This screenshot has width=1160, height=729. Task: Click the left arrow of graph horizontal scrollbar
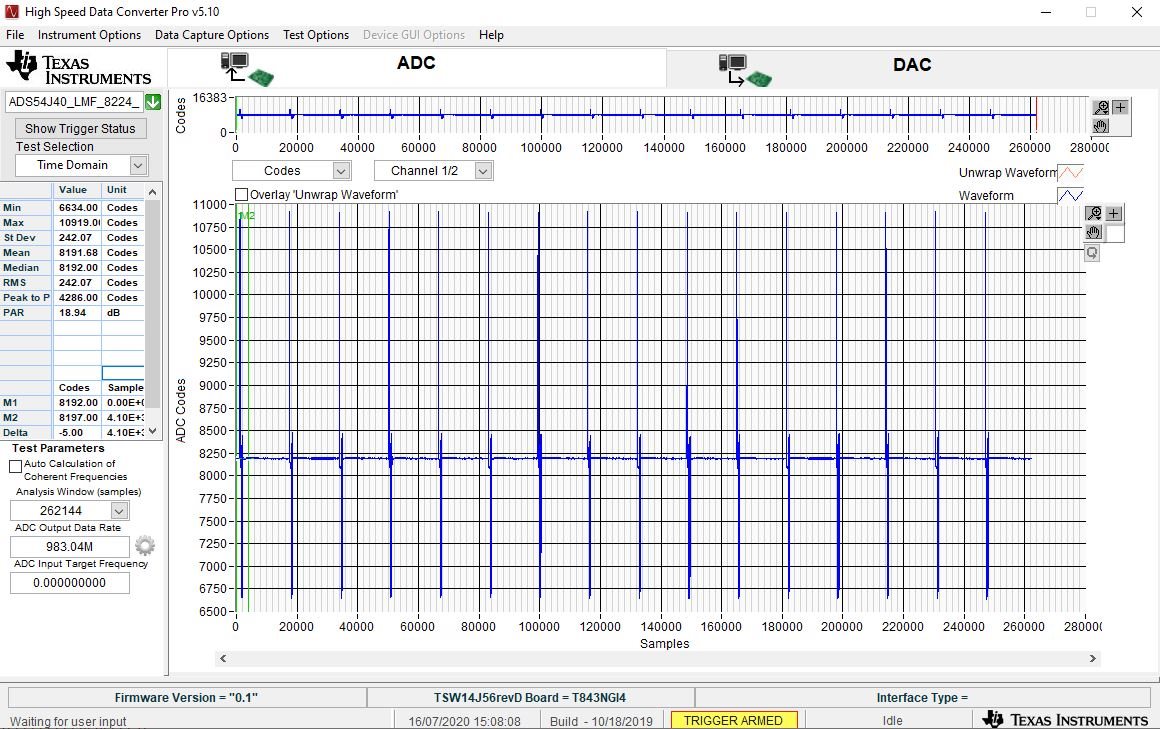tap(223, 658)
